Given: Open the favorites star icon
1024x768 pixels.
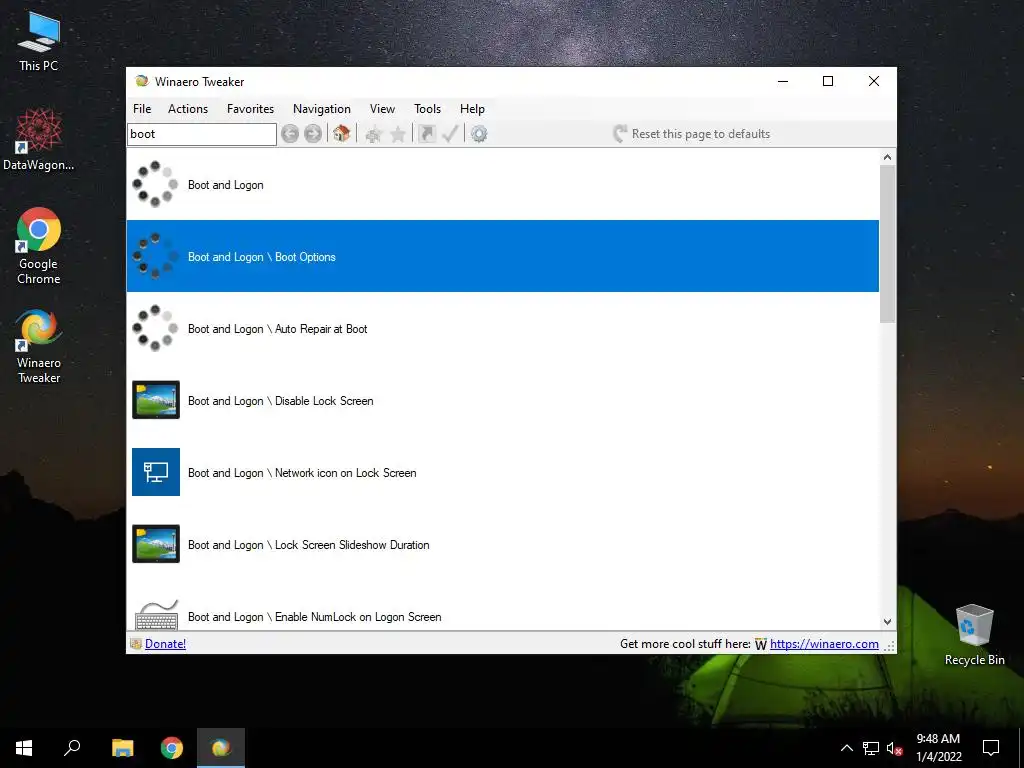Looking at the screenshot, I should pos(398,135).
